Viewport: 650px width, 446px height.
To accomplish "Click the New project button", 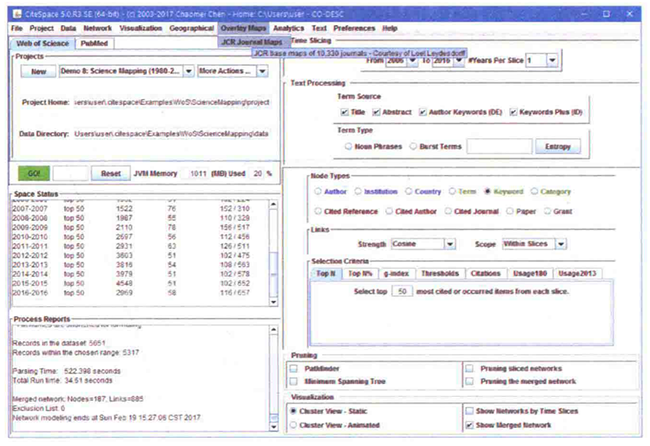I will point(38,72).
